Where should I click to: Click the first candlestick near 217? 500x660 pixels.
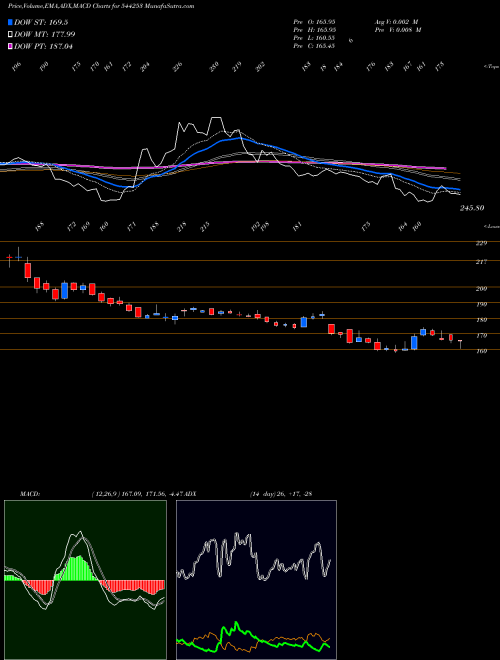pyautogui.click(x=9, y=257)
